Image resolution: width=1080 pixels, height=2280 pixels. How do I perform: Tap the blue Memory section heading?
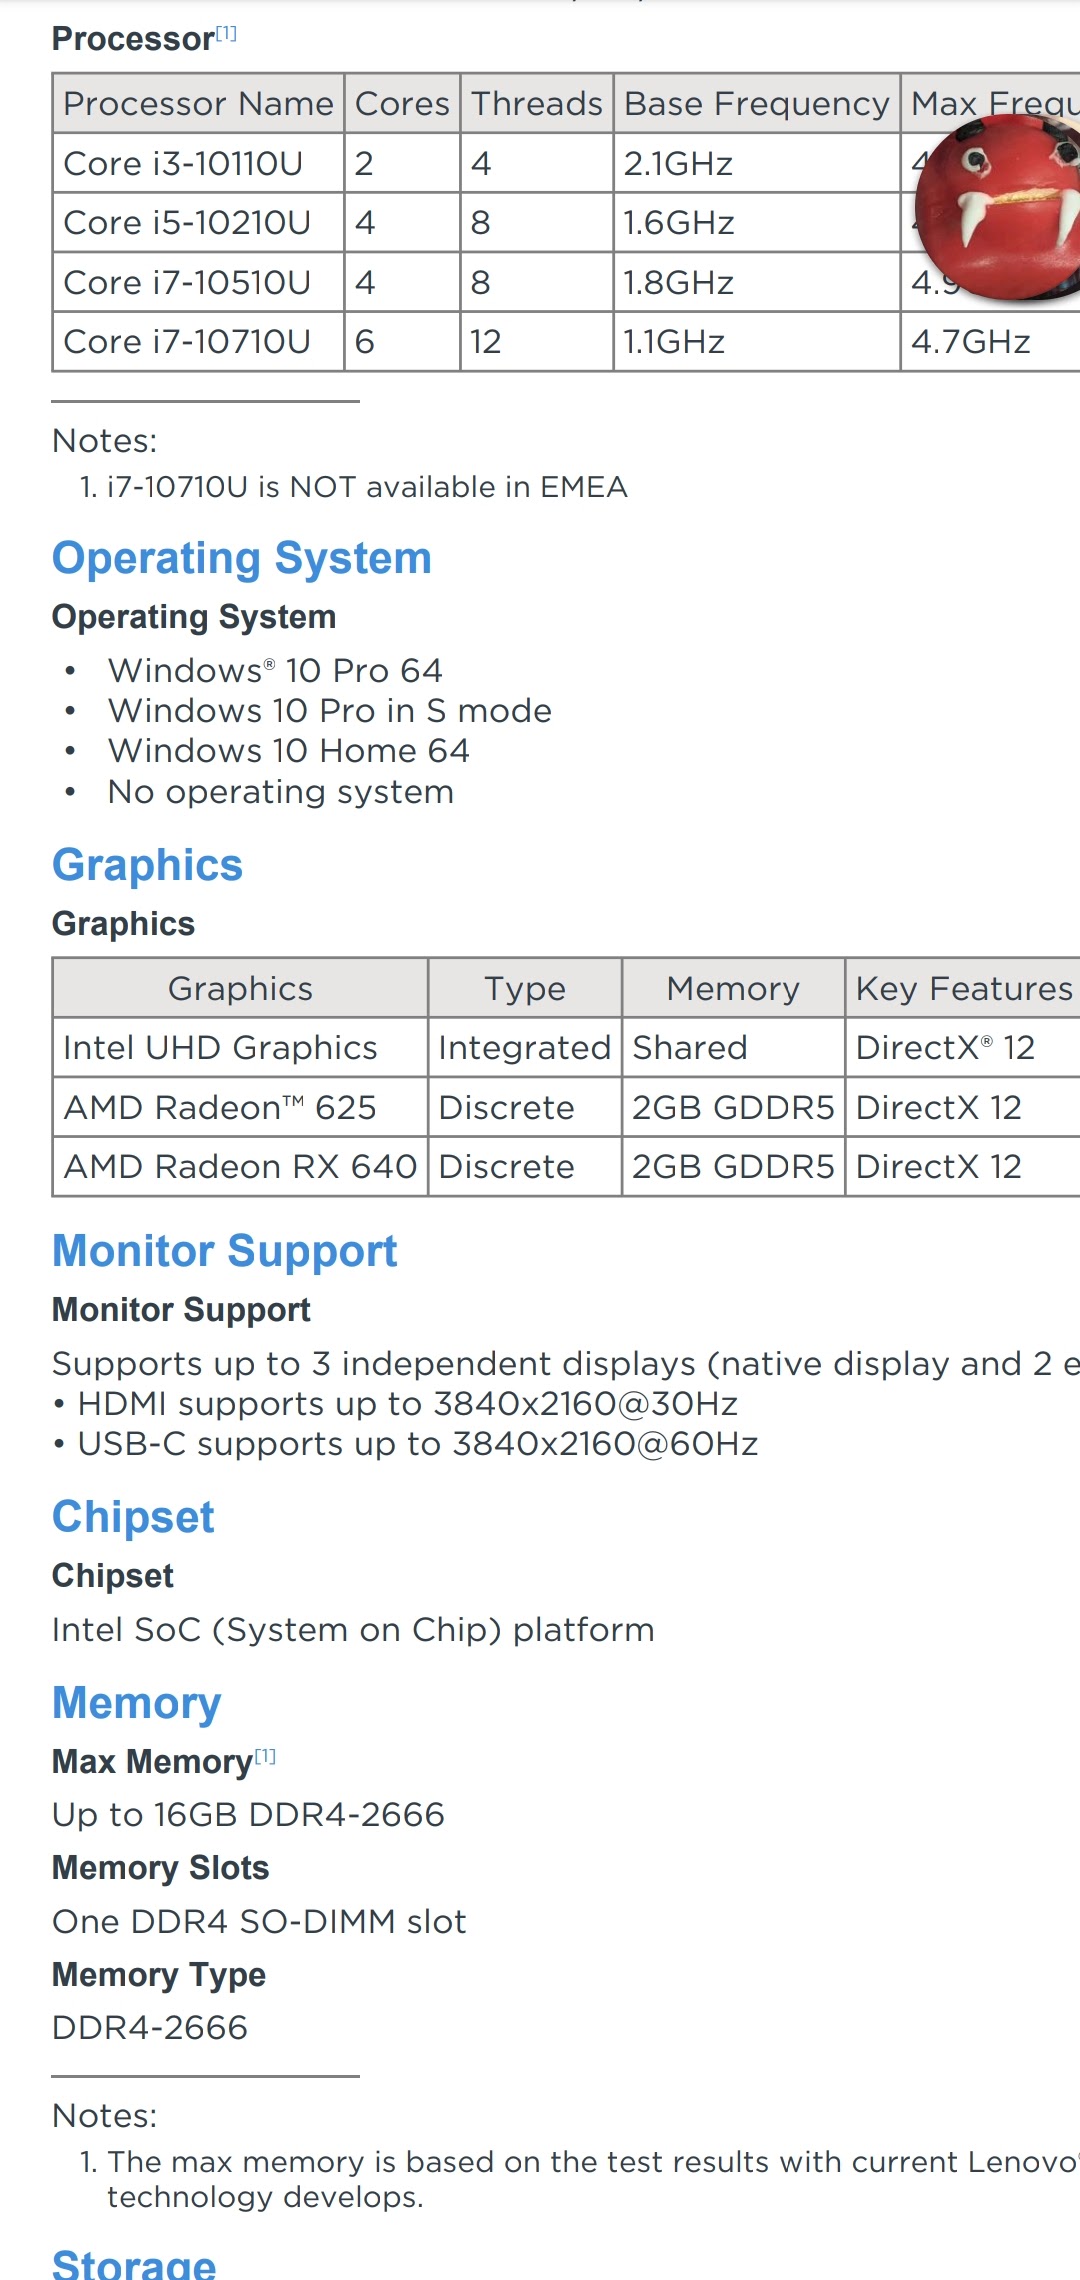point(137,1703)
